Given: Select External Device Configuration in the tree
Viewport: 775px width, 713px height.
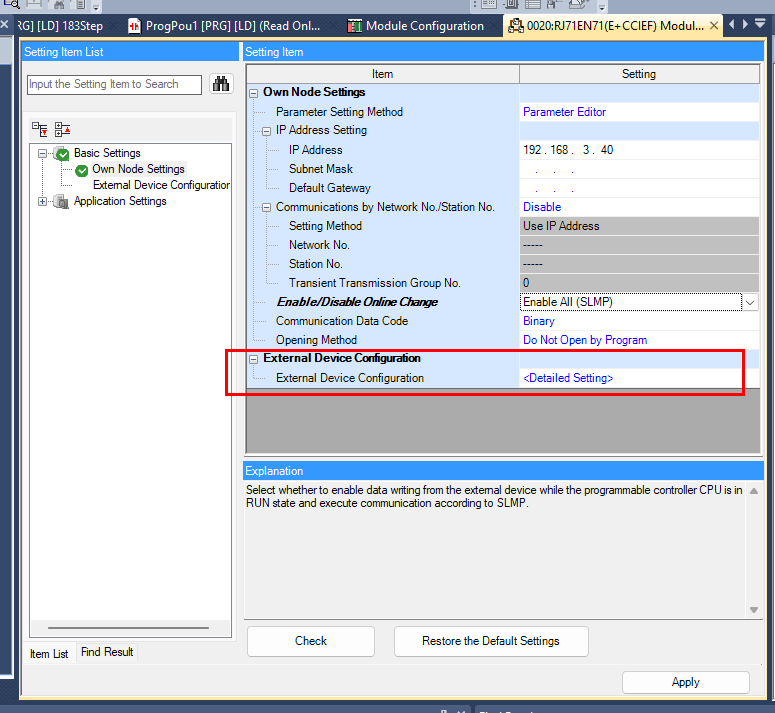Looking at the screenshot, I should pos(161,185).
